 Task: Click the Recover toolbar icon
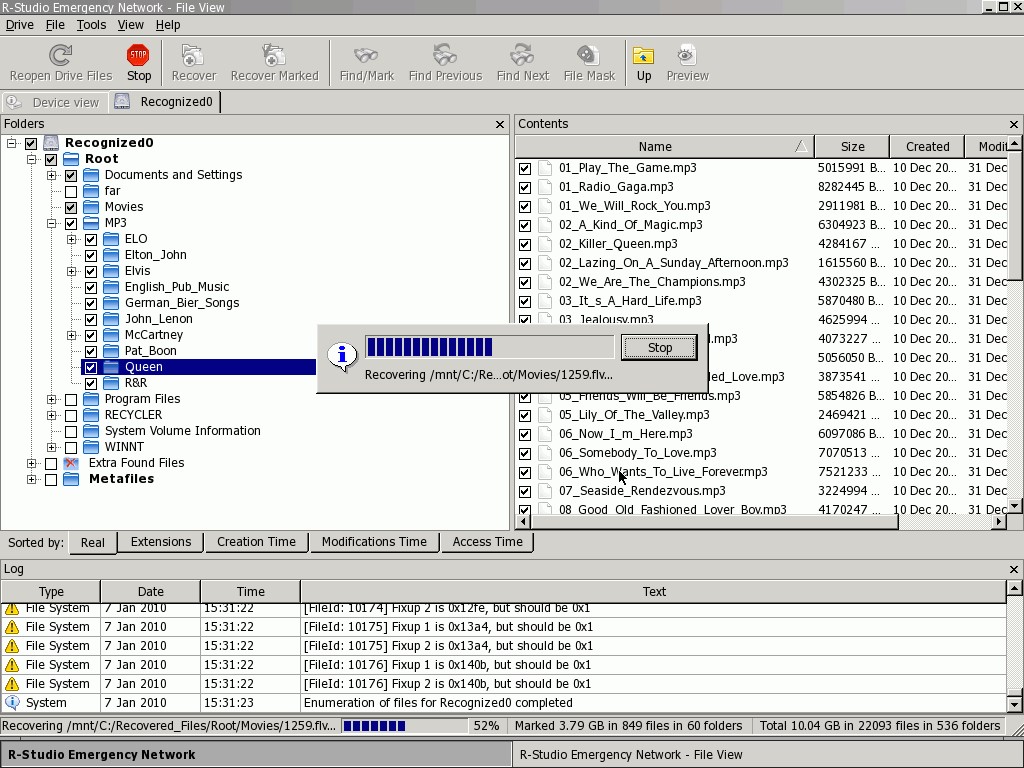click(193, 55)
